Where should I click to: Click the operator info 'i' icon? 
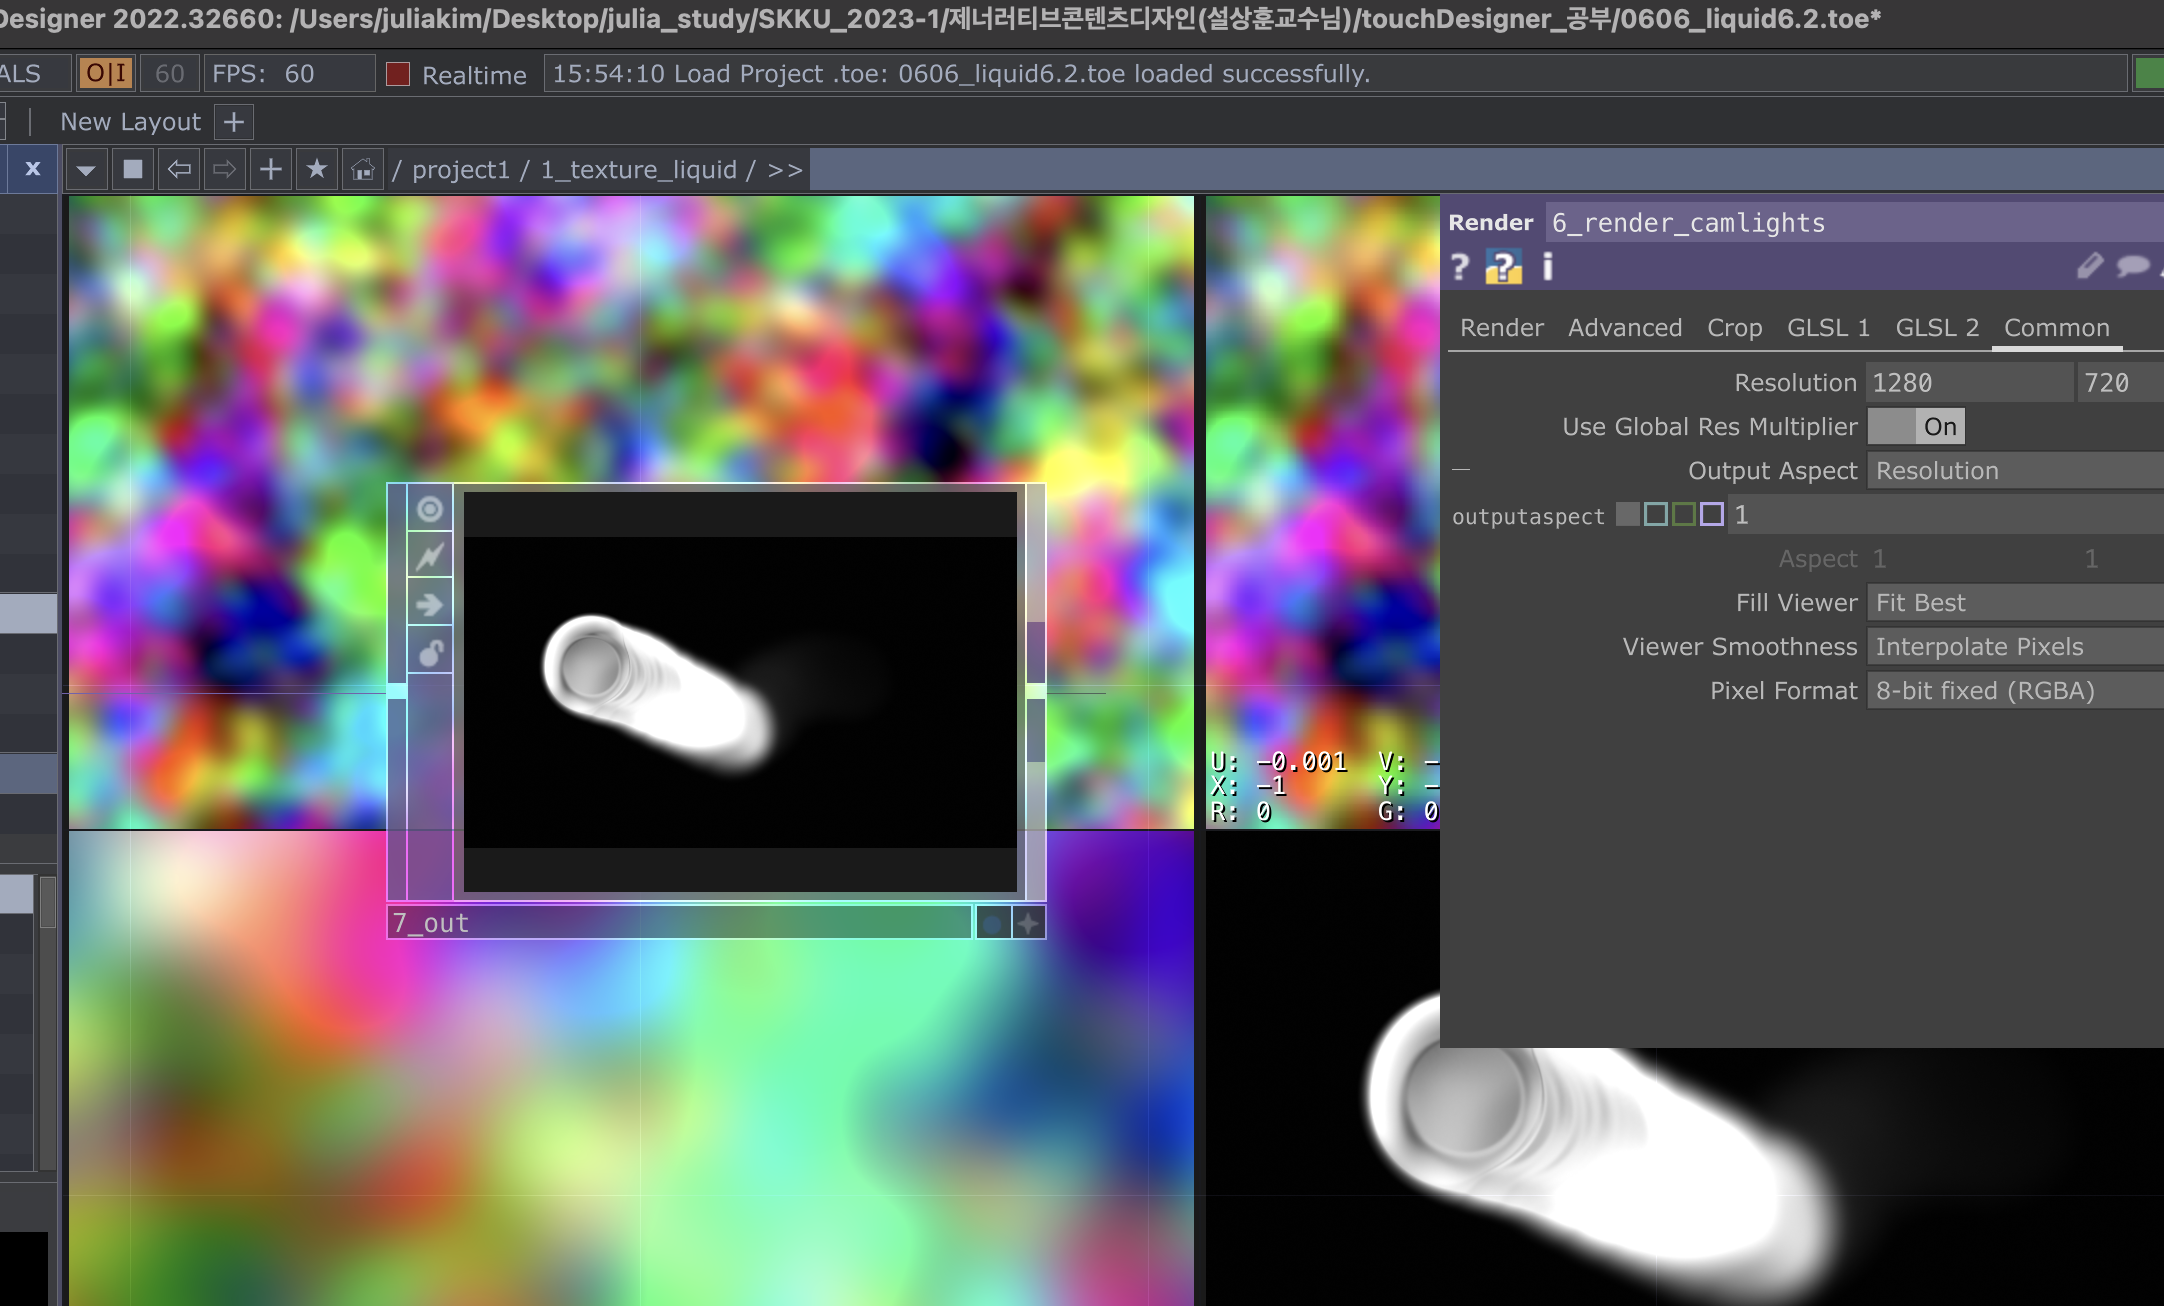click(1547, 267)
